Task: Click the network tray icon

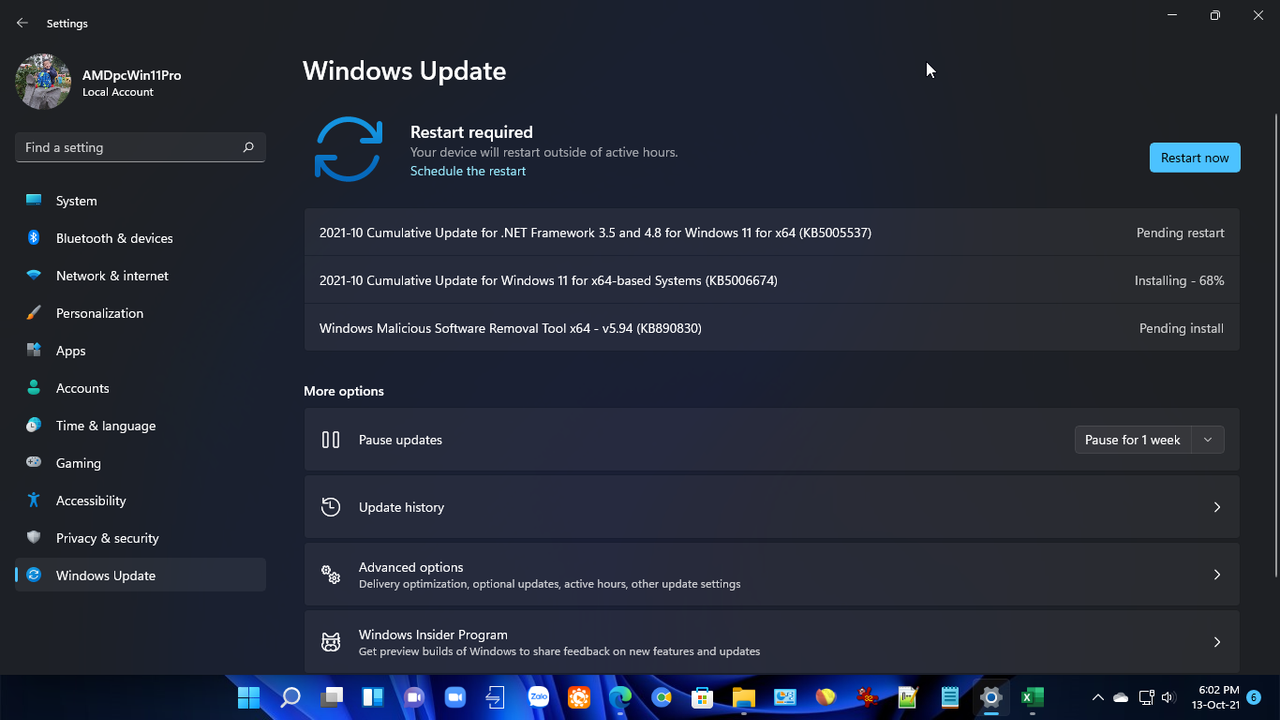Action: click(x=1145, y=697)
